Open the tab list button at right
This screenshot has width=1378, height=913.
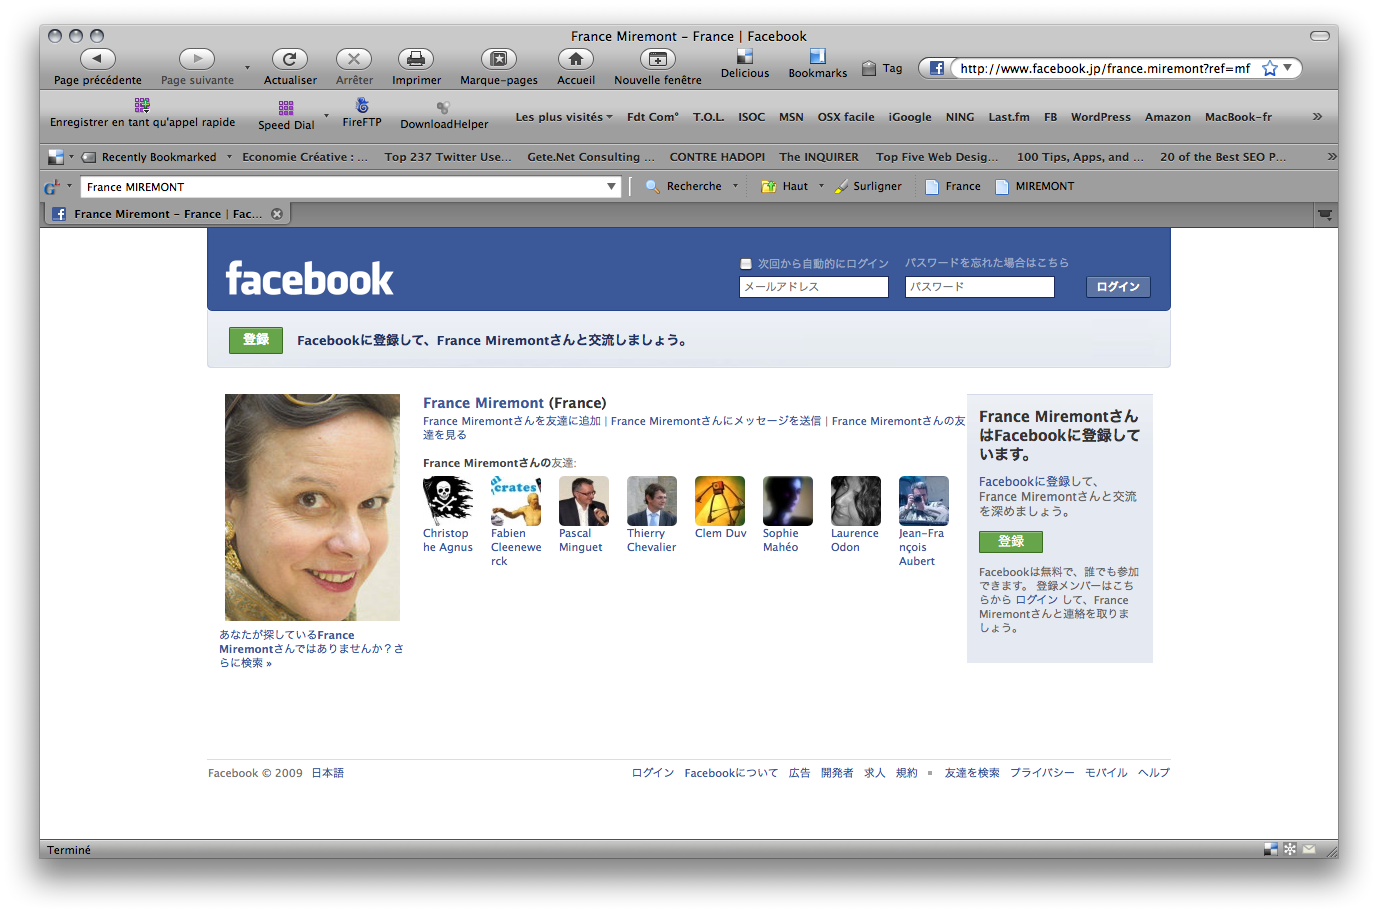click(x=1325, y=214)
